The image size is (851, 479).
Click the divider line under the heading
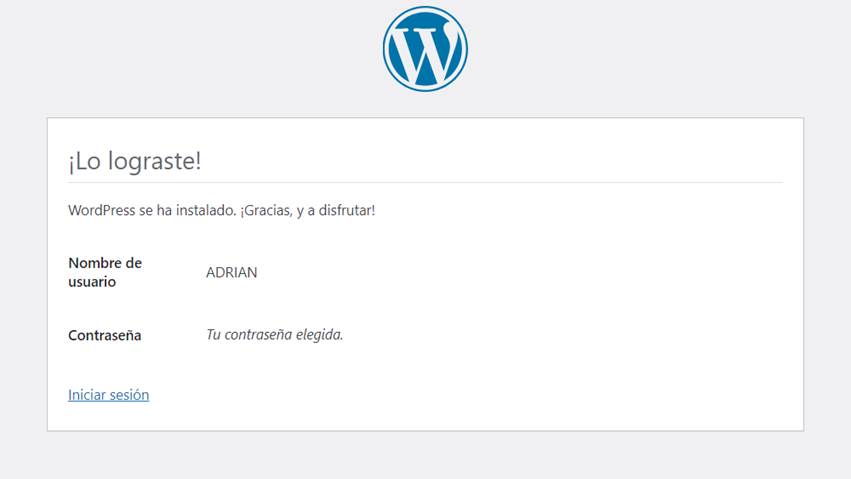(x=425, y=182)
